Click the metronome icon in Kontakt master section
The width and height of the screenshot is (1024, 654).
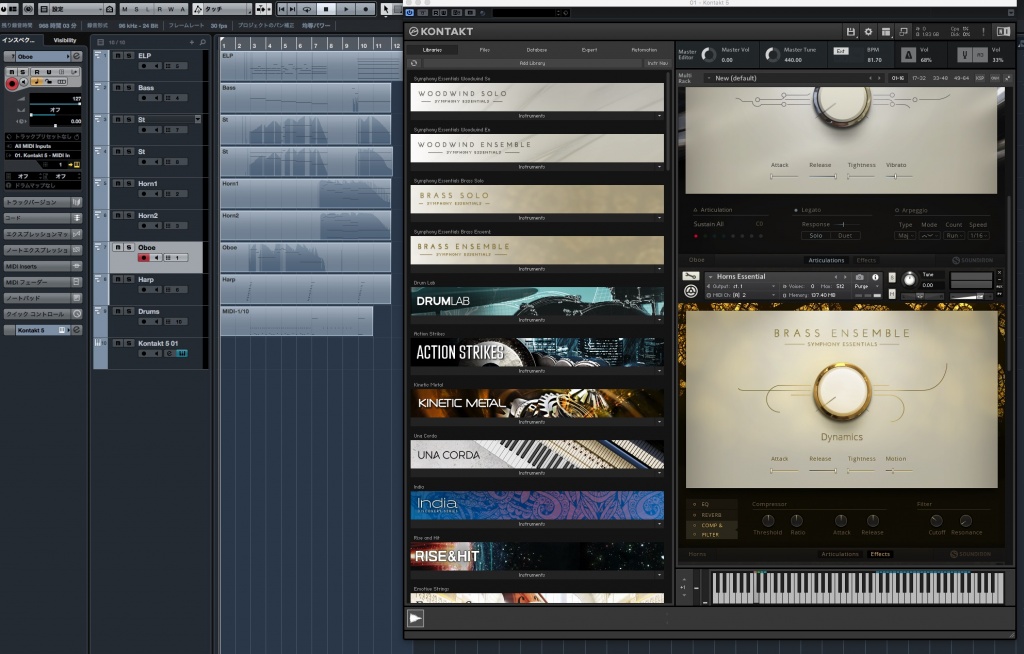tap(908, 55)
